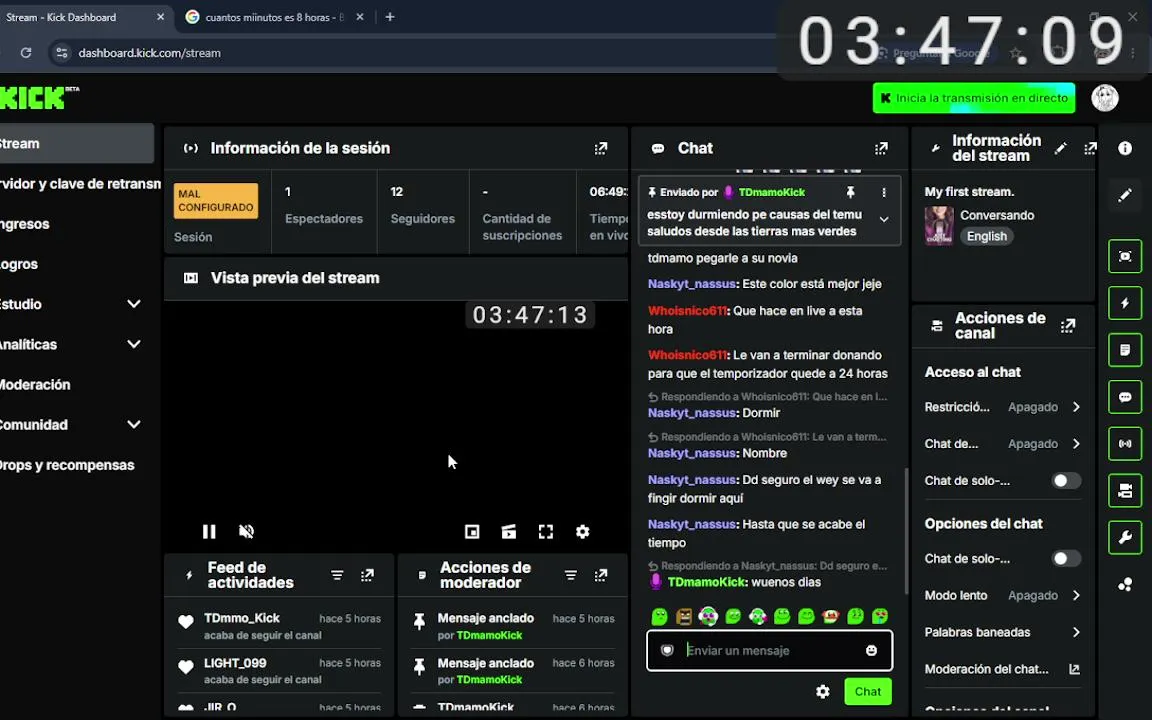Click Inicia la transmisión en directo button
The width and height of the screenshot is (1152, 720).
pos(973,98)
